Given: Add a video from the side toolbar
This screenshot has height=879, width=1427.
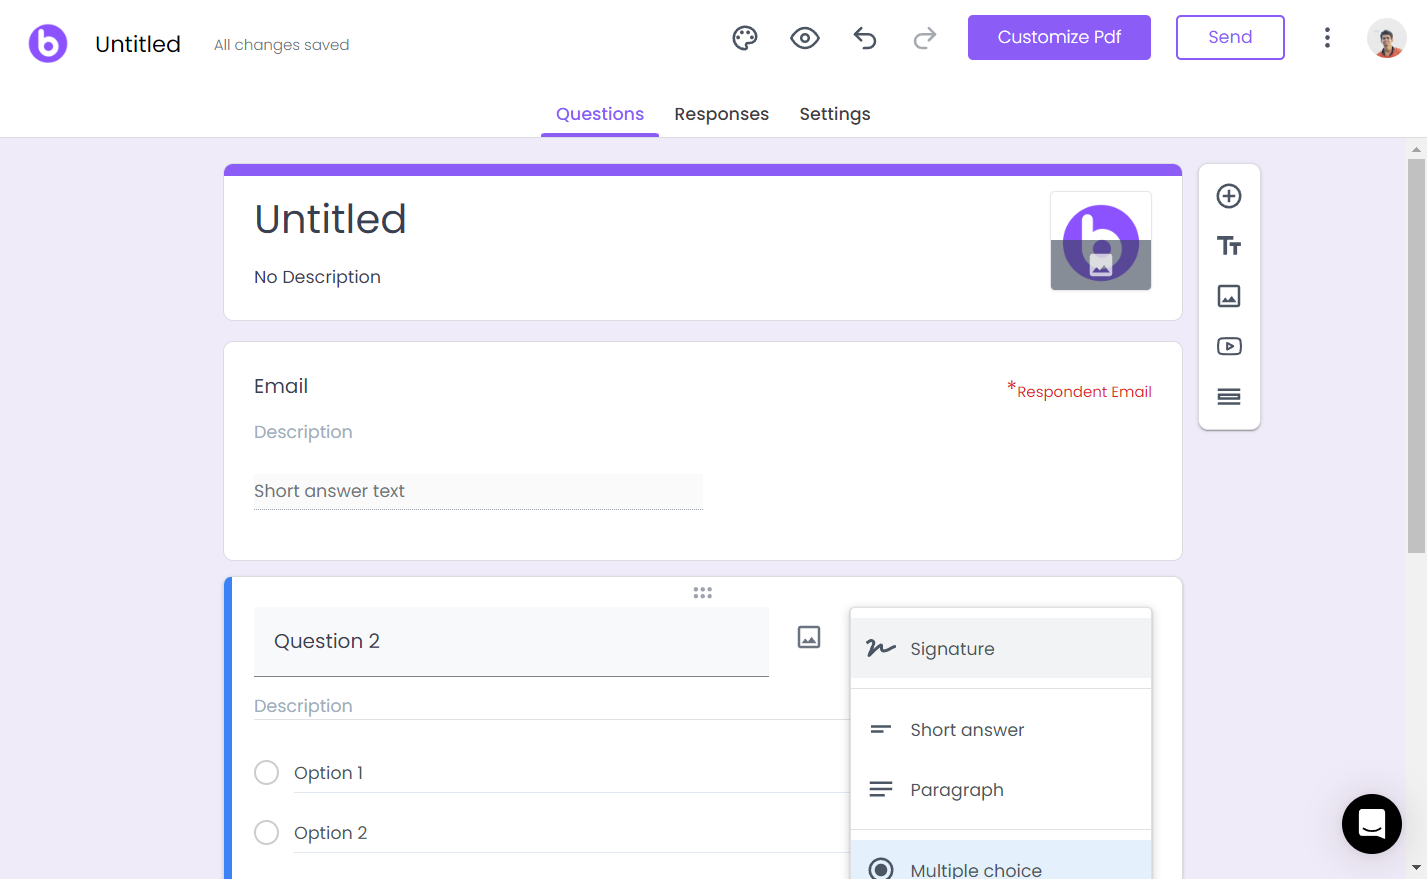Looking at the screenshot, I should [x=1229, y=346].
